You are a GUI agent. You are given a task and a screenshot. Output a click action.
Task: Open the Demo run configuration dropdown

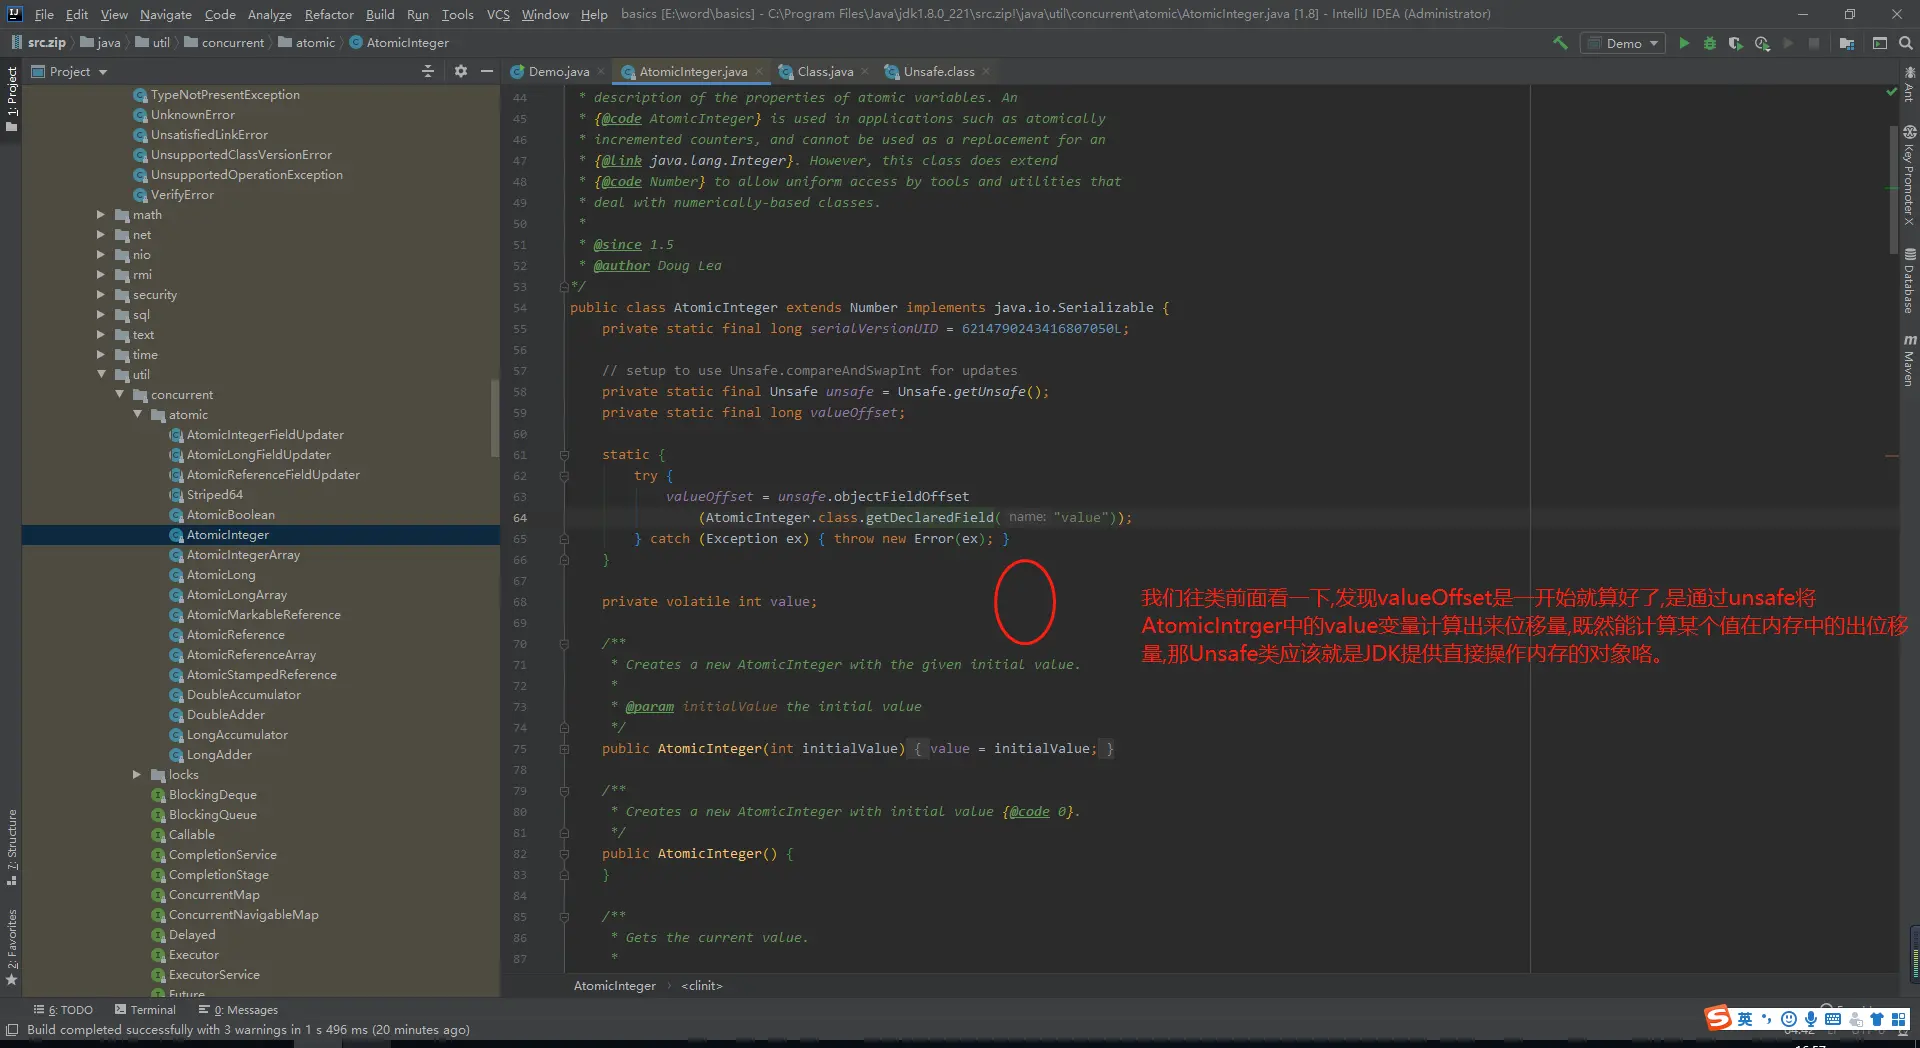(1624, 43)
